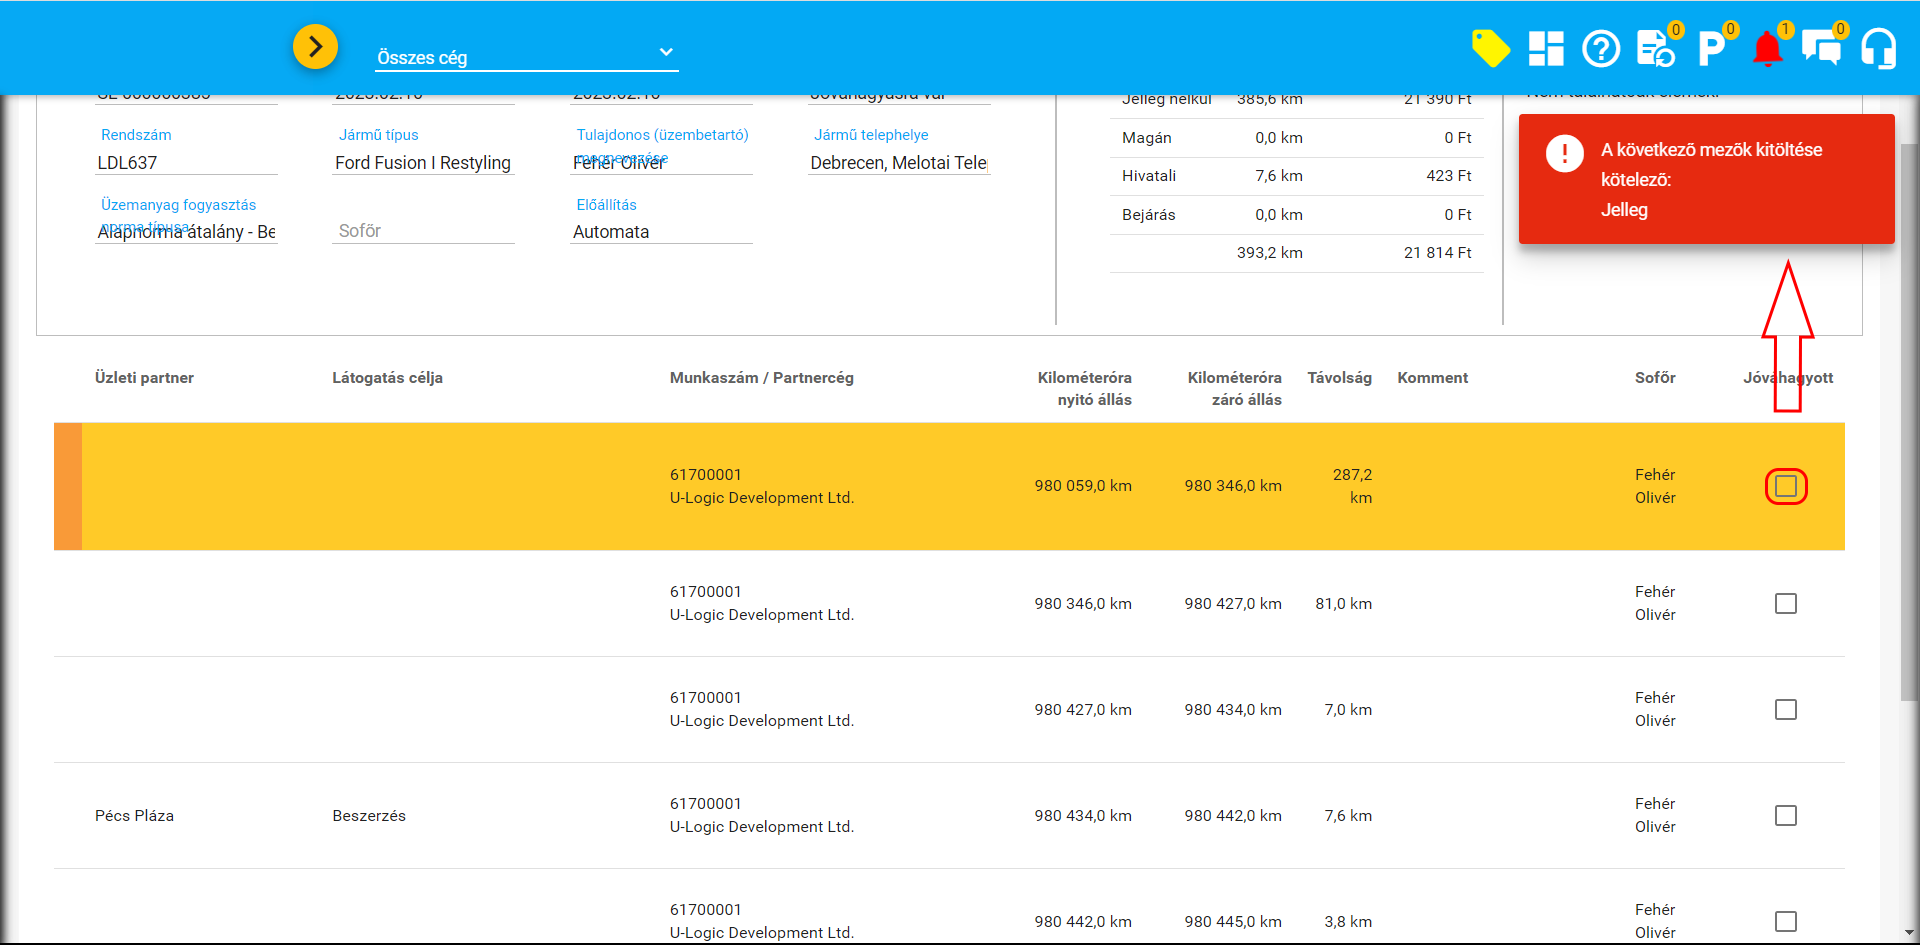Viewport: 1920px width, 945px height.
Task: Open the dashboard tiles icon
Action: click(x=1546, y=48)
